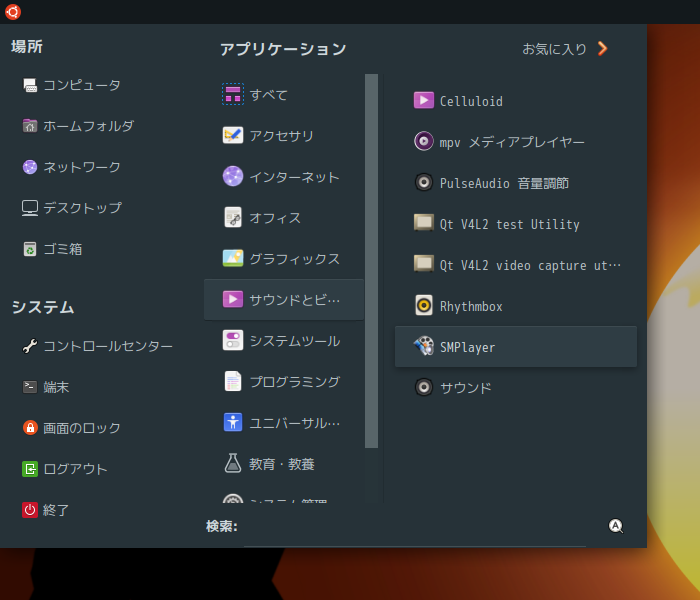Click the Qt V4L2 video capture icon
The height and width of the screenshot is (600, 700).
(424, 264)
